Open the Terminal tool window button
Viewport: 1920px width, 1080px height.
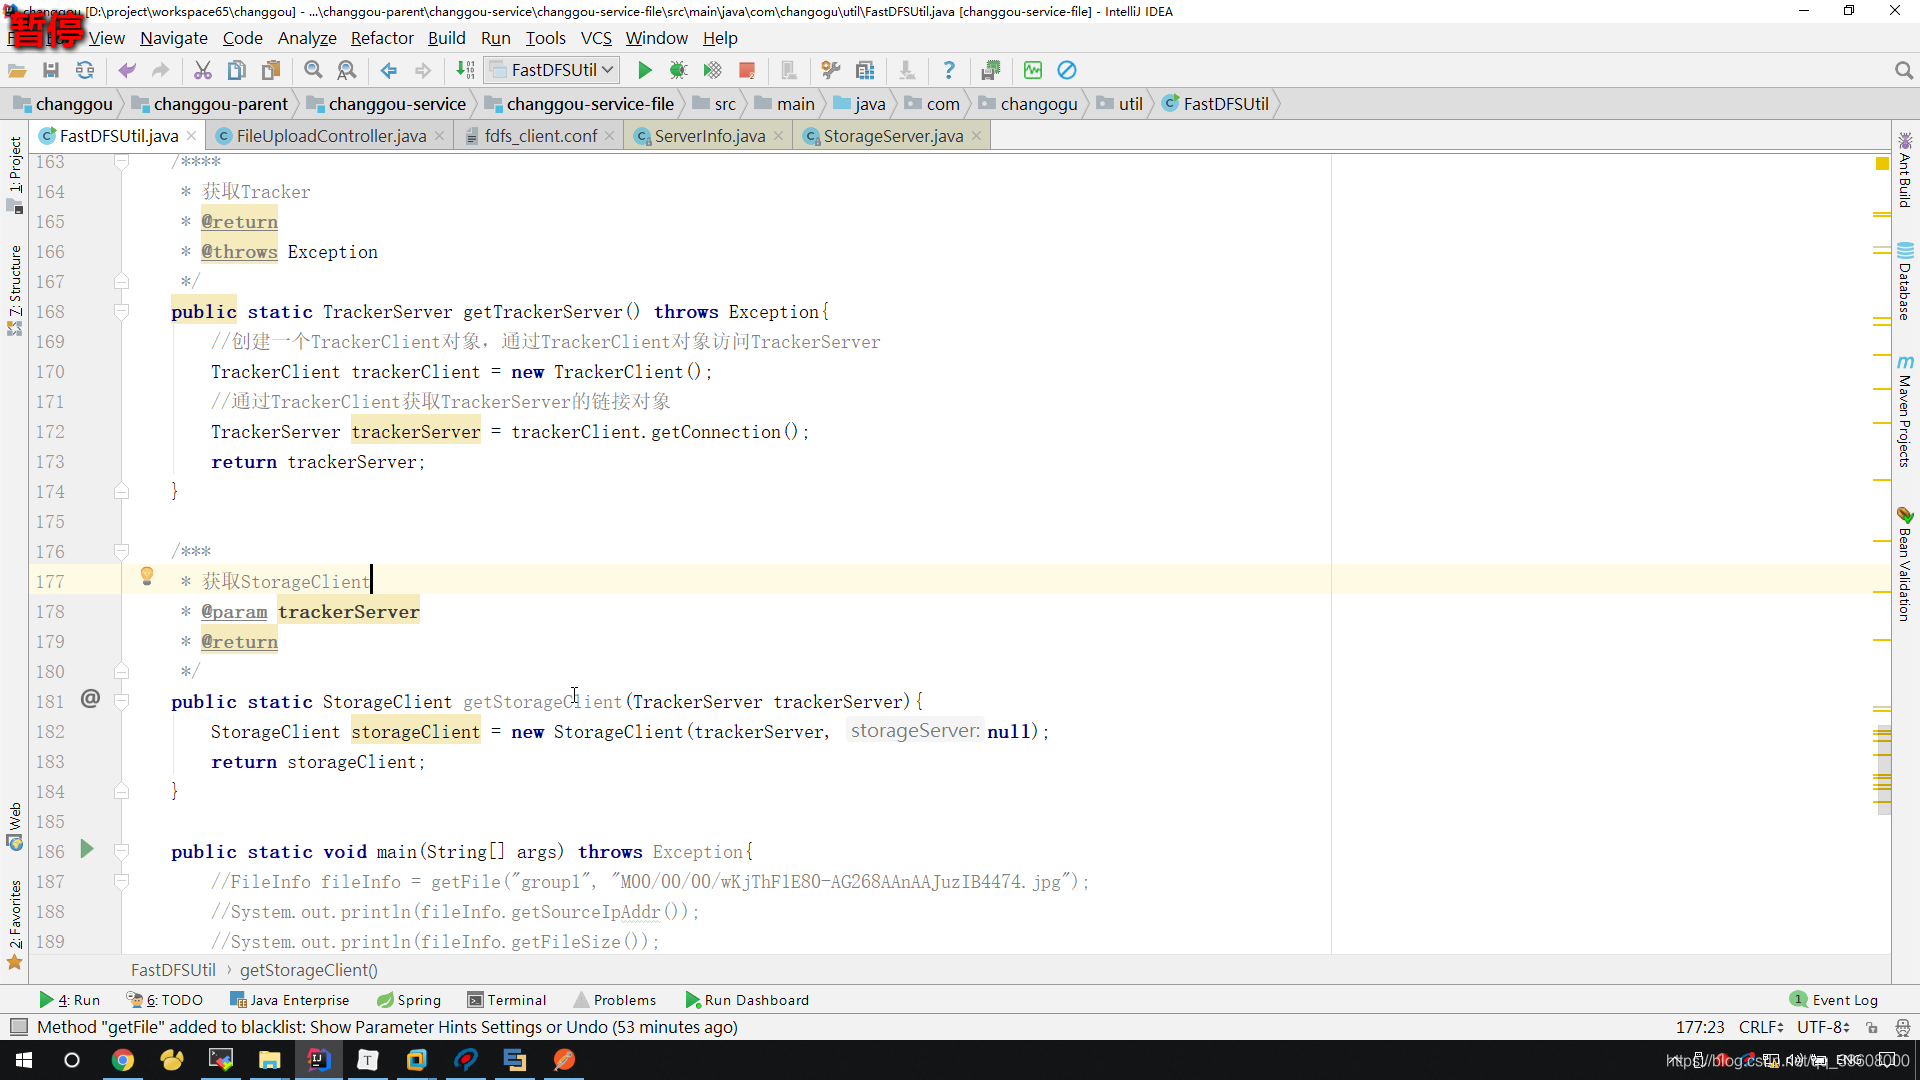click(507, 1000)
